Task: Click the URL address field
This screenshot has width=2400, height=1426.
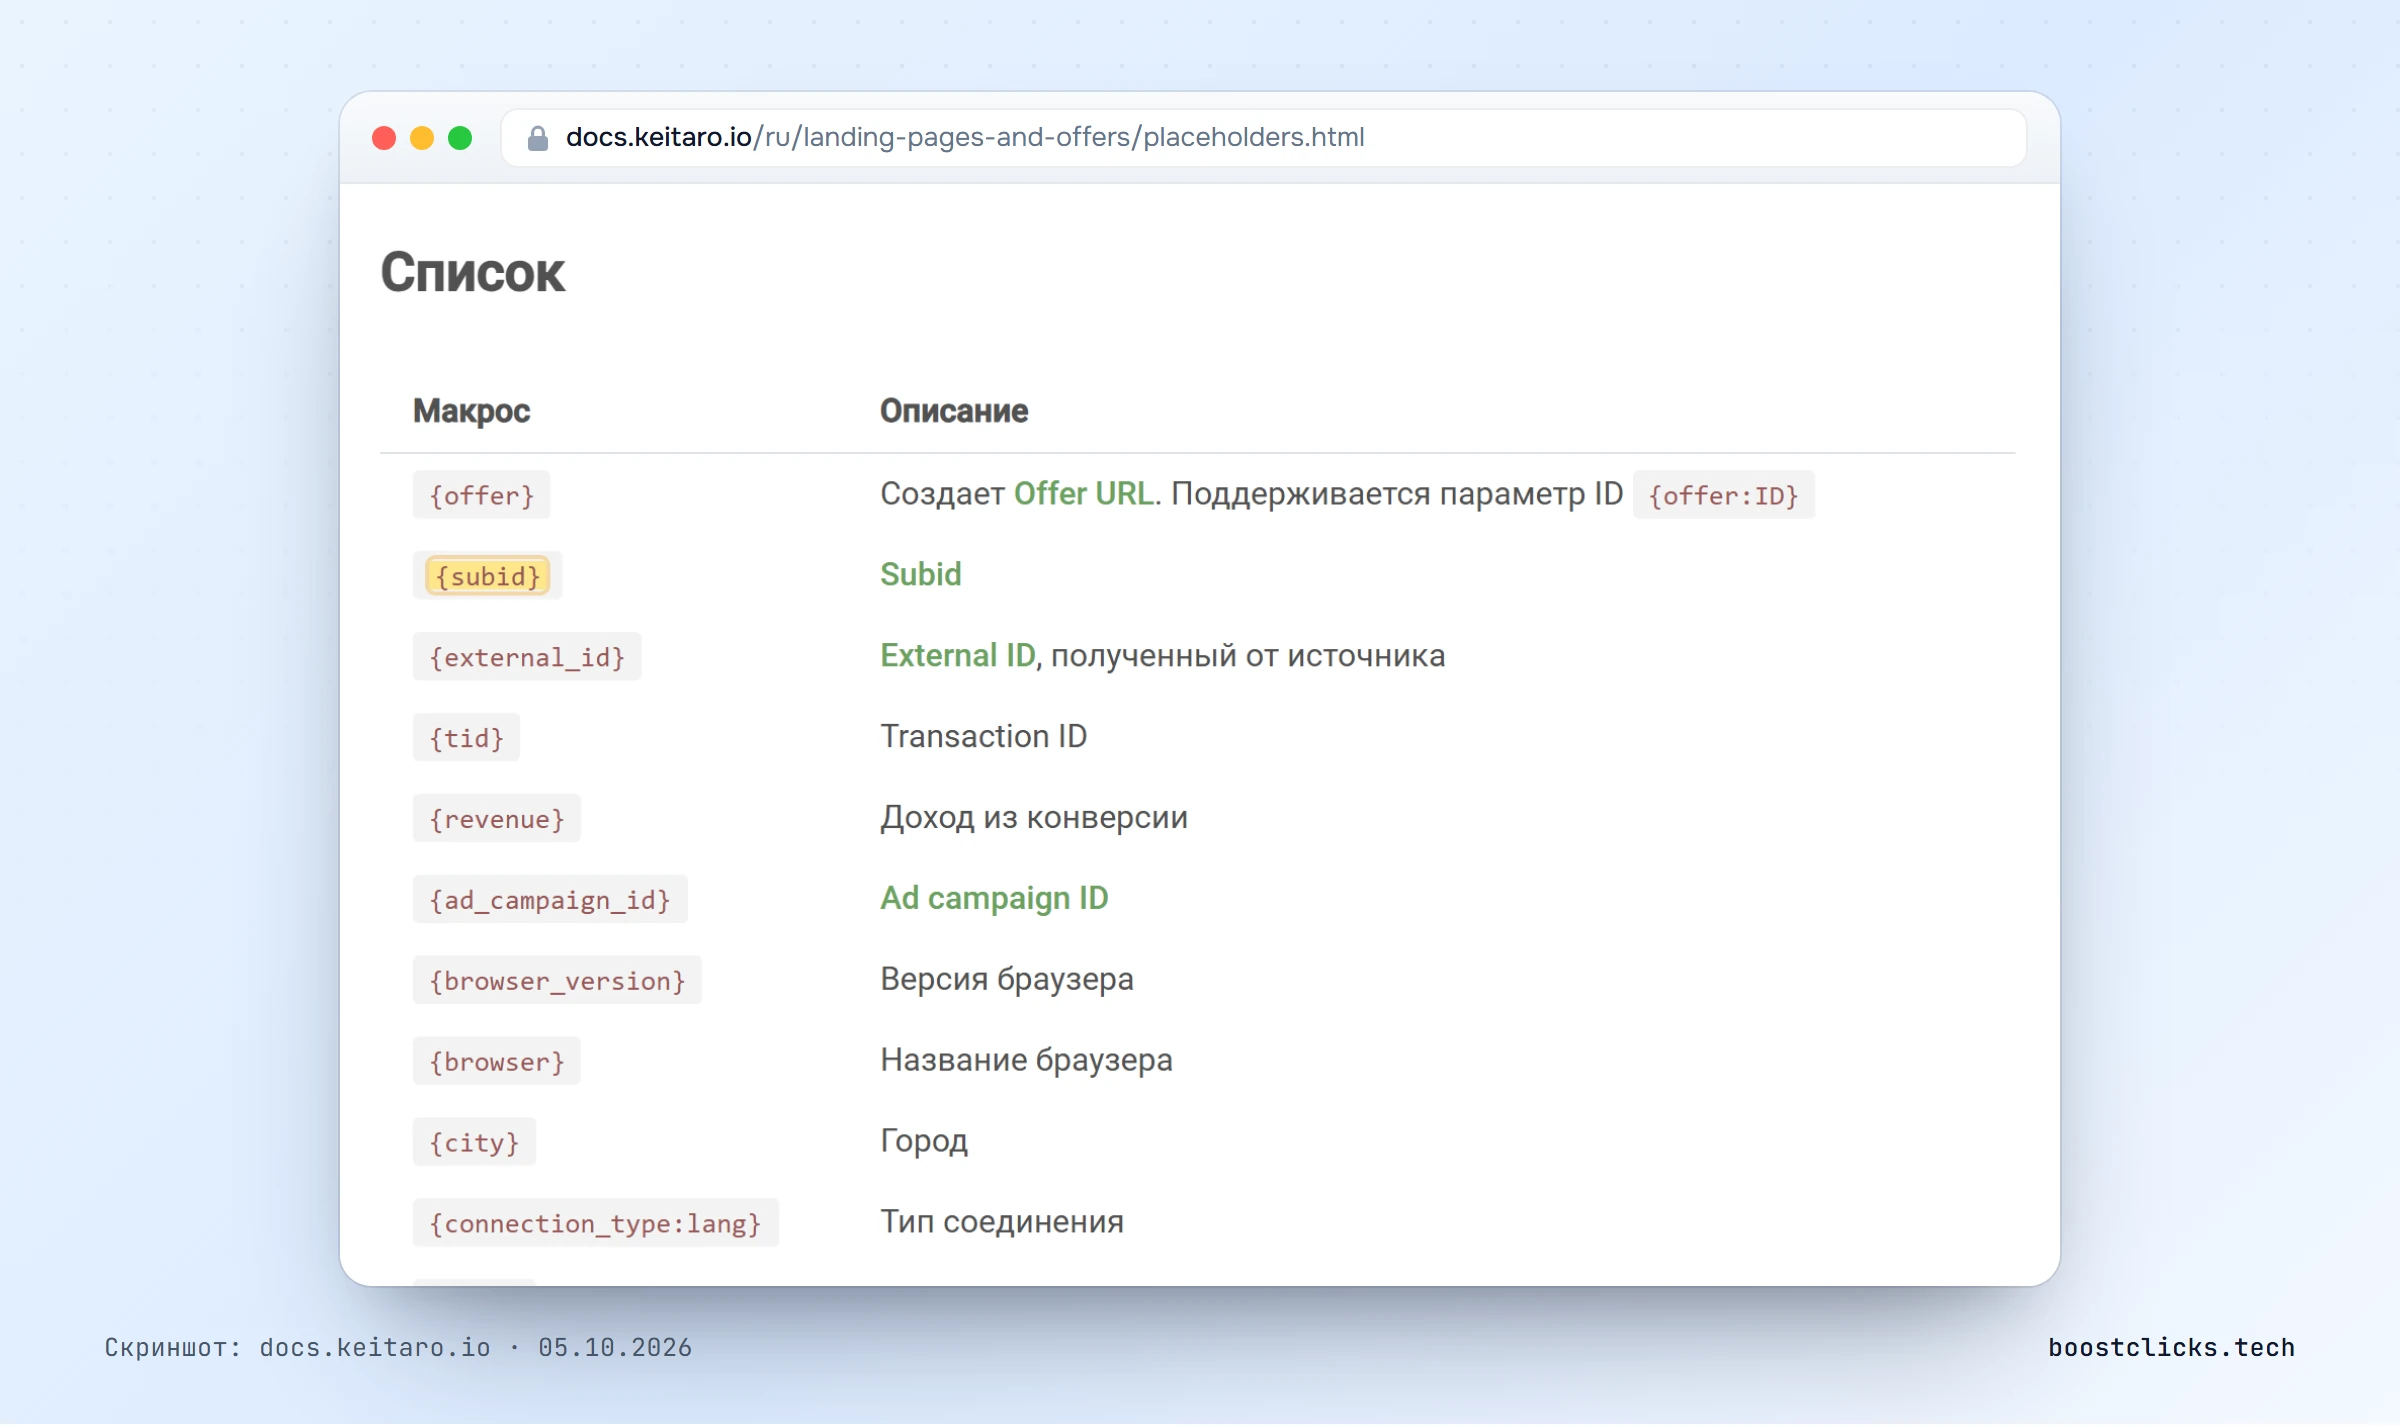Action: point(1263,138)
